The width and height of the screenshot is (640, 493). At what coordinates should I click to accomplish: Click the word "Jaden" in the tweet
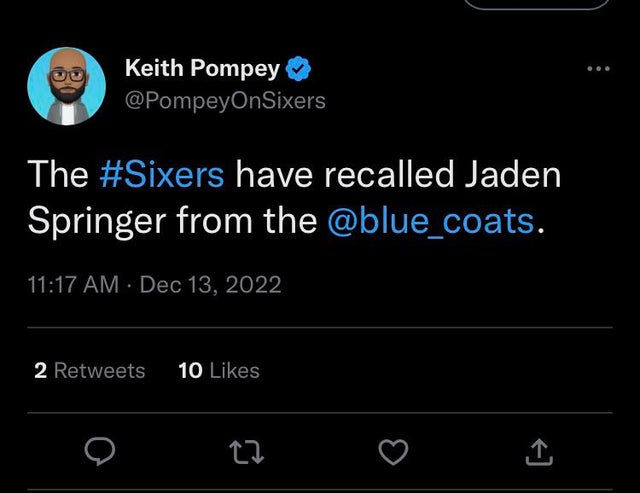click(514, 174)
